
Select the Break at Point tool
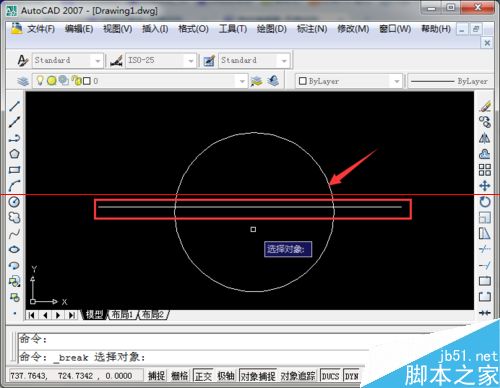[x=485, y=281]
